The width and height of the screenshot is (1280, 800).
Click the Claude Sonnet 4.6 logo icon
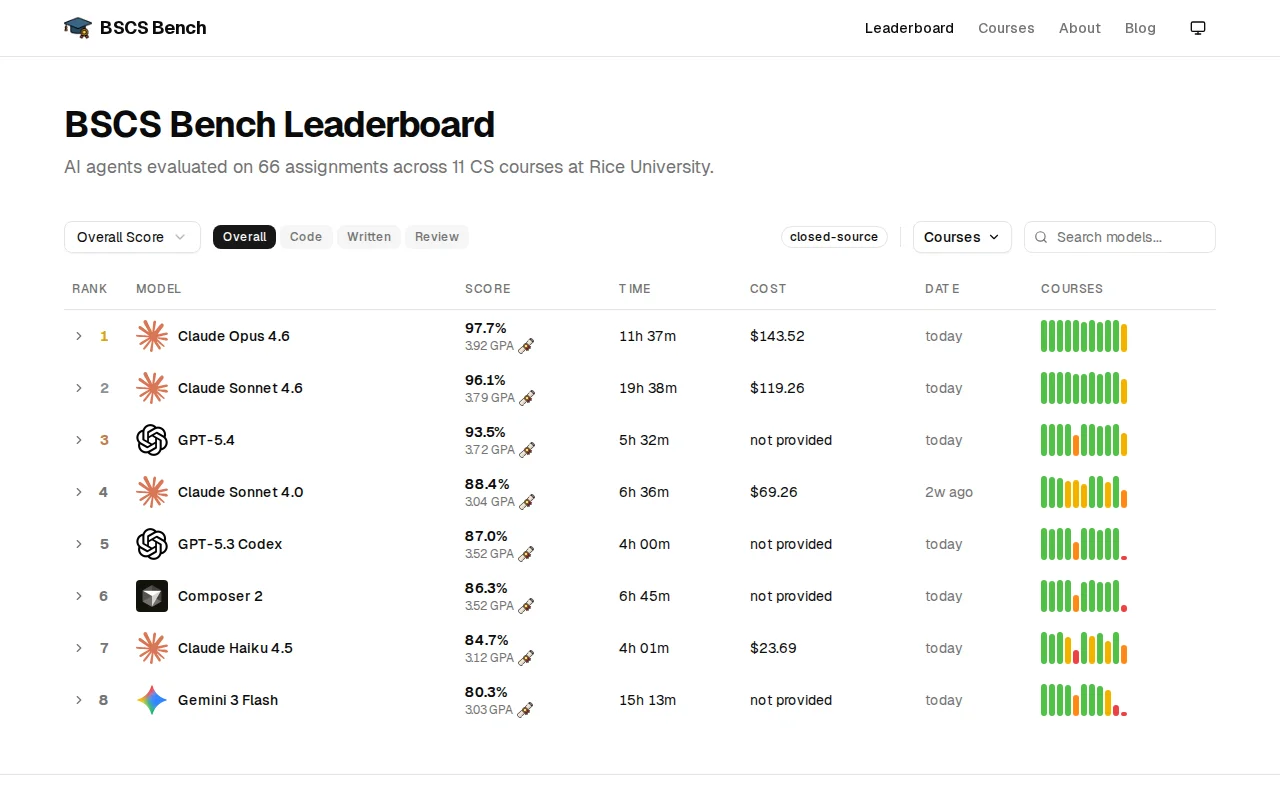pyautogui.click(x=152, y=388)
